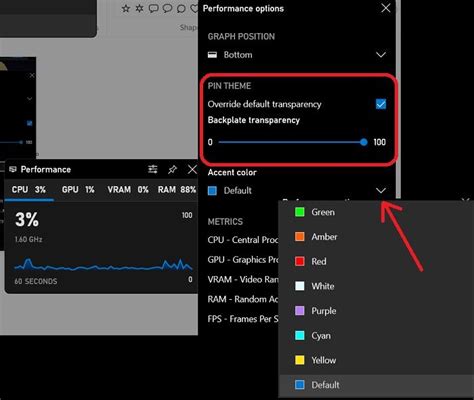Click second speech bubble icon in background
This screenshot has height=400, width=474.
pos(167,8)
